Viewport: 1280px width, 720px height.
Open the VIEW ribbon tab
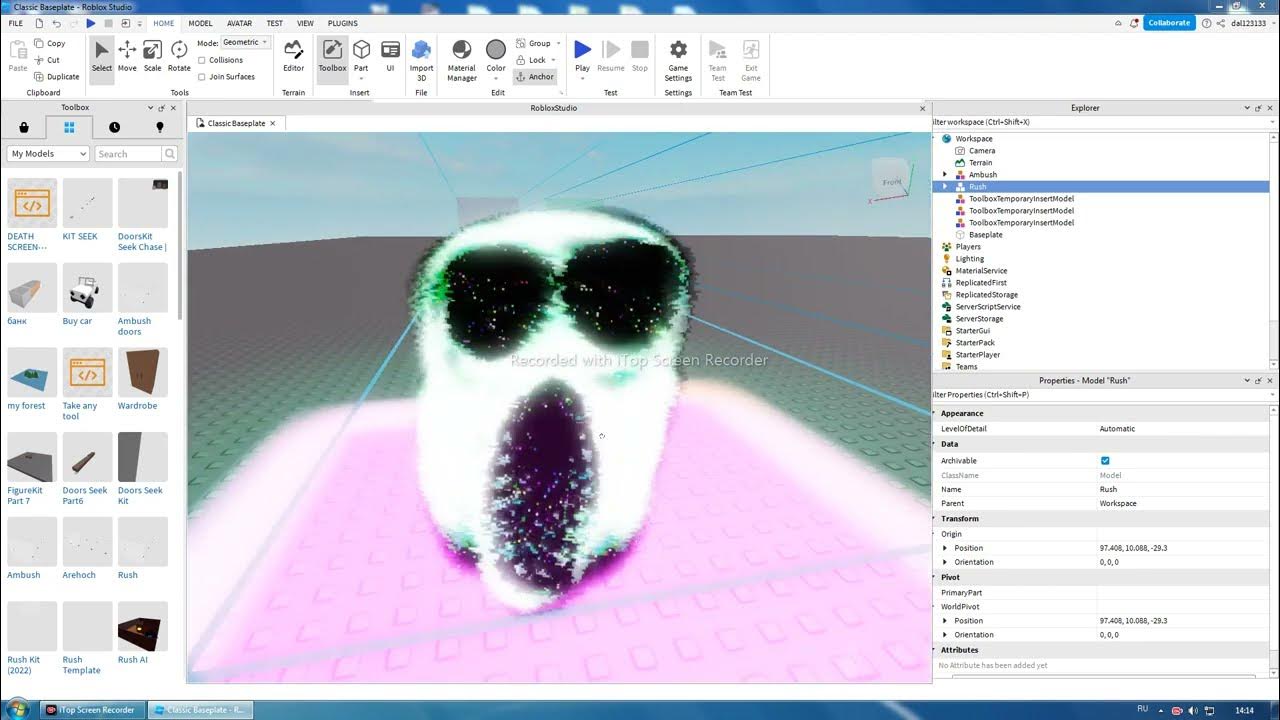pos(307,23)
